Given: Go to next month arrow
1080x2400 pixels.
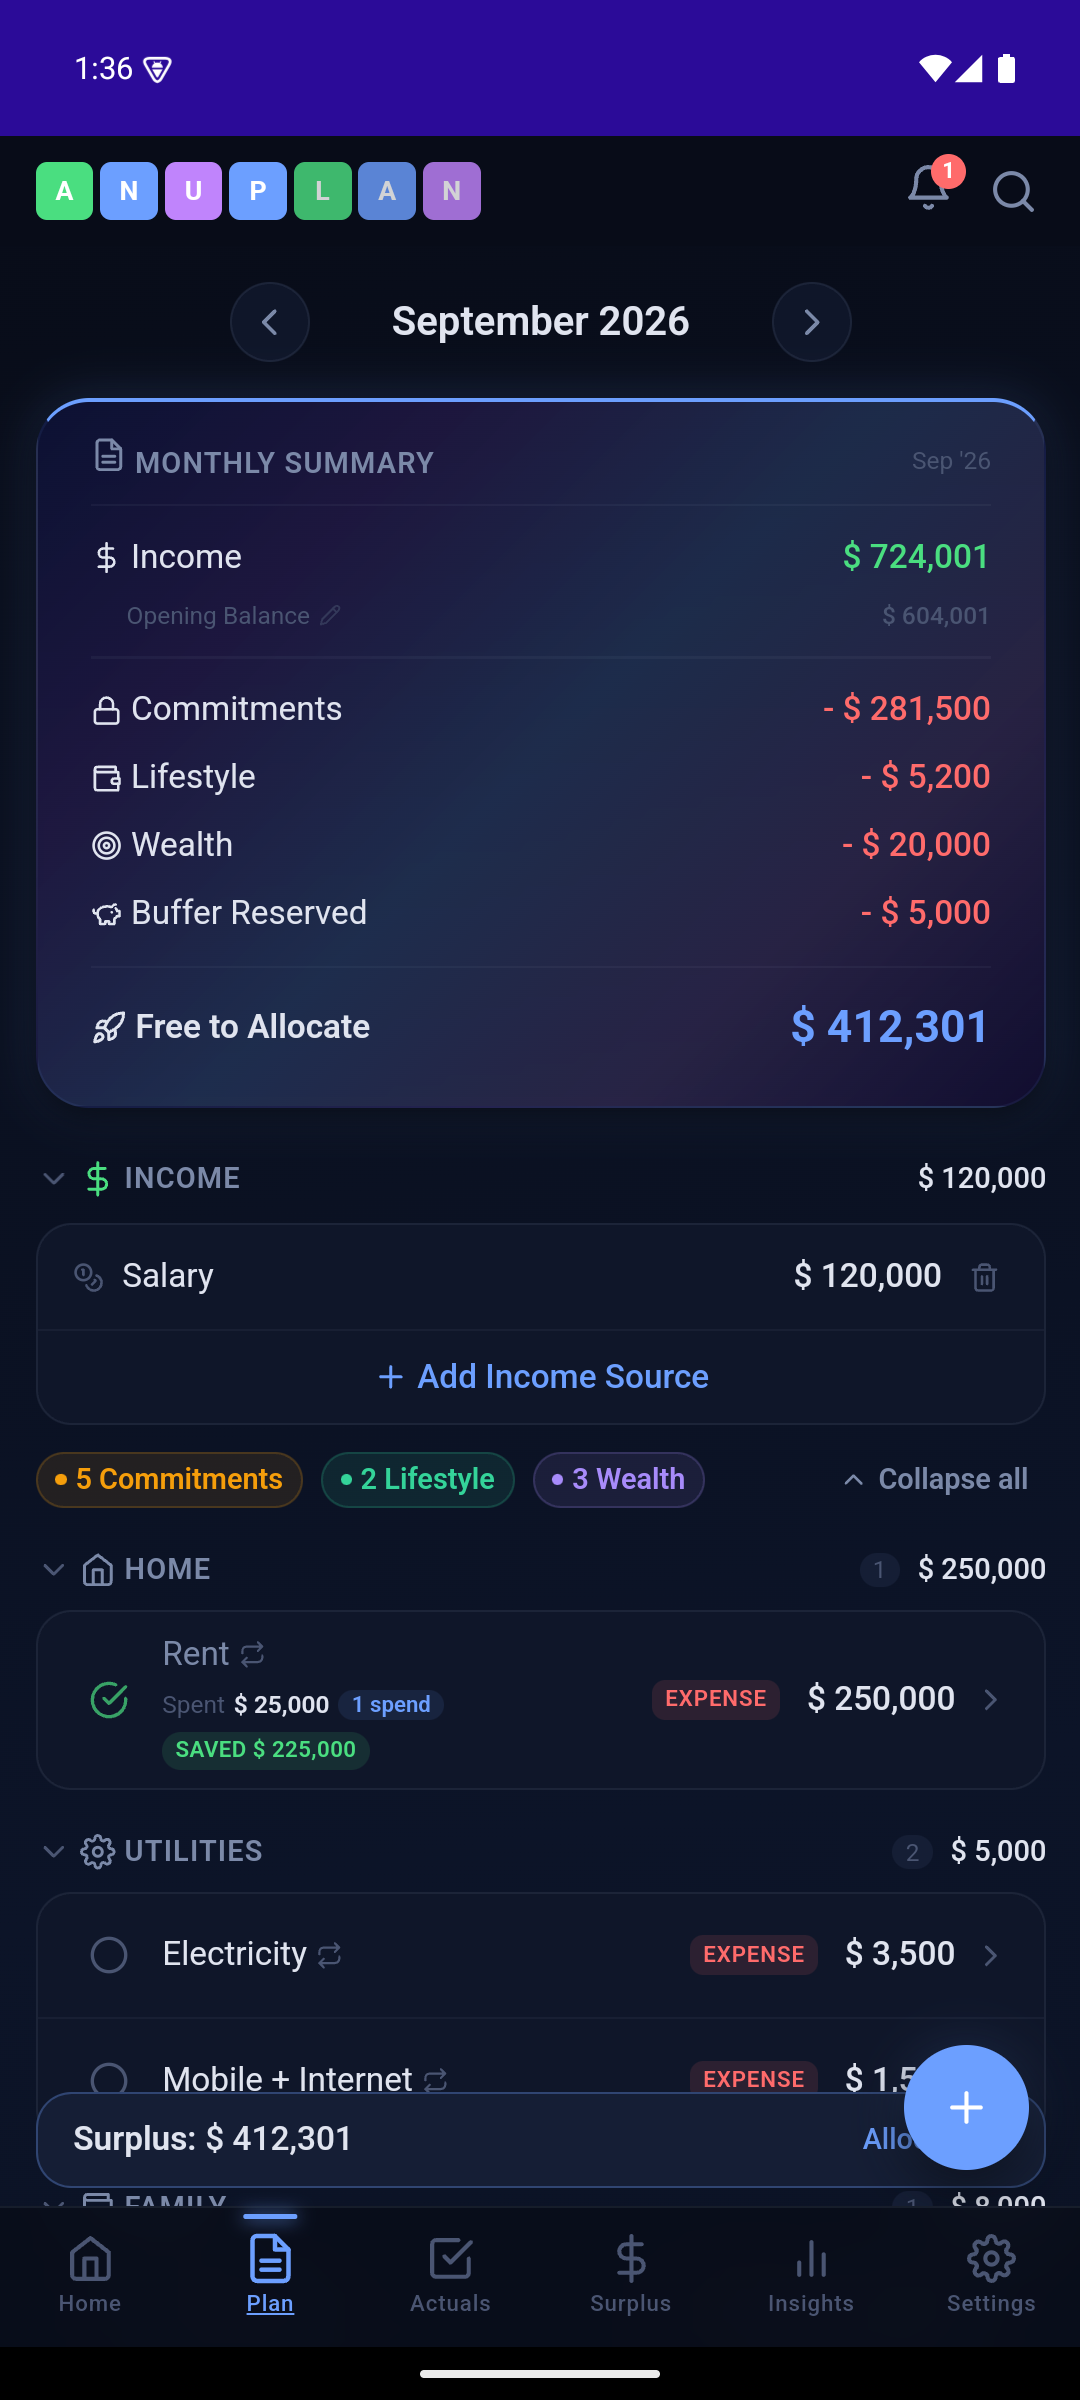Looking at the screenshot, I should pos(812,322).
